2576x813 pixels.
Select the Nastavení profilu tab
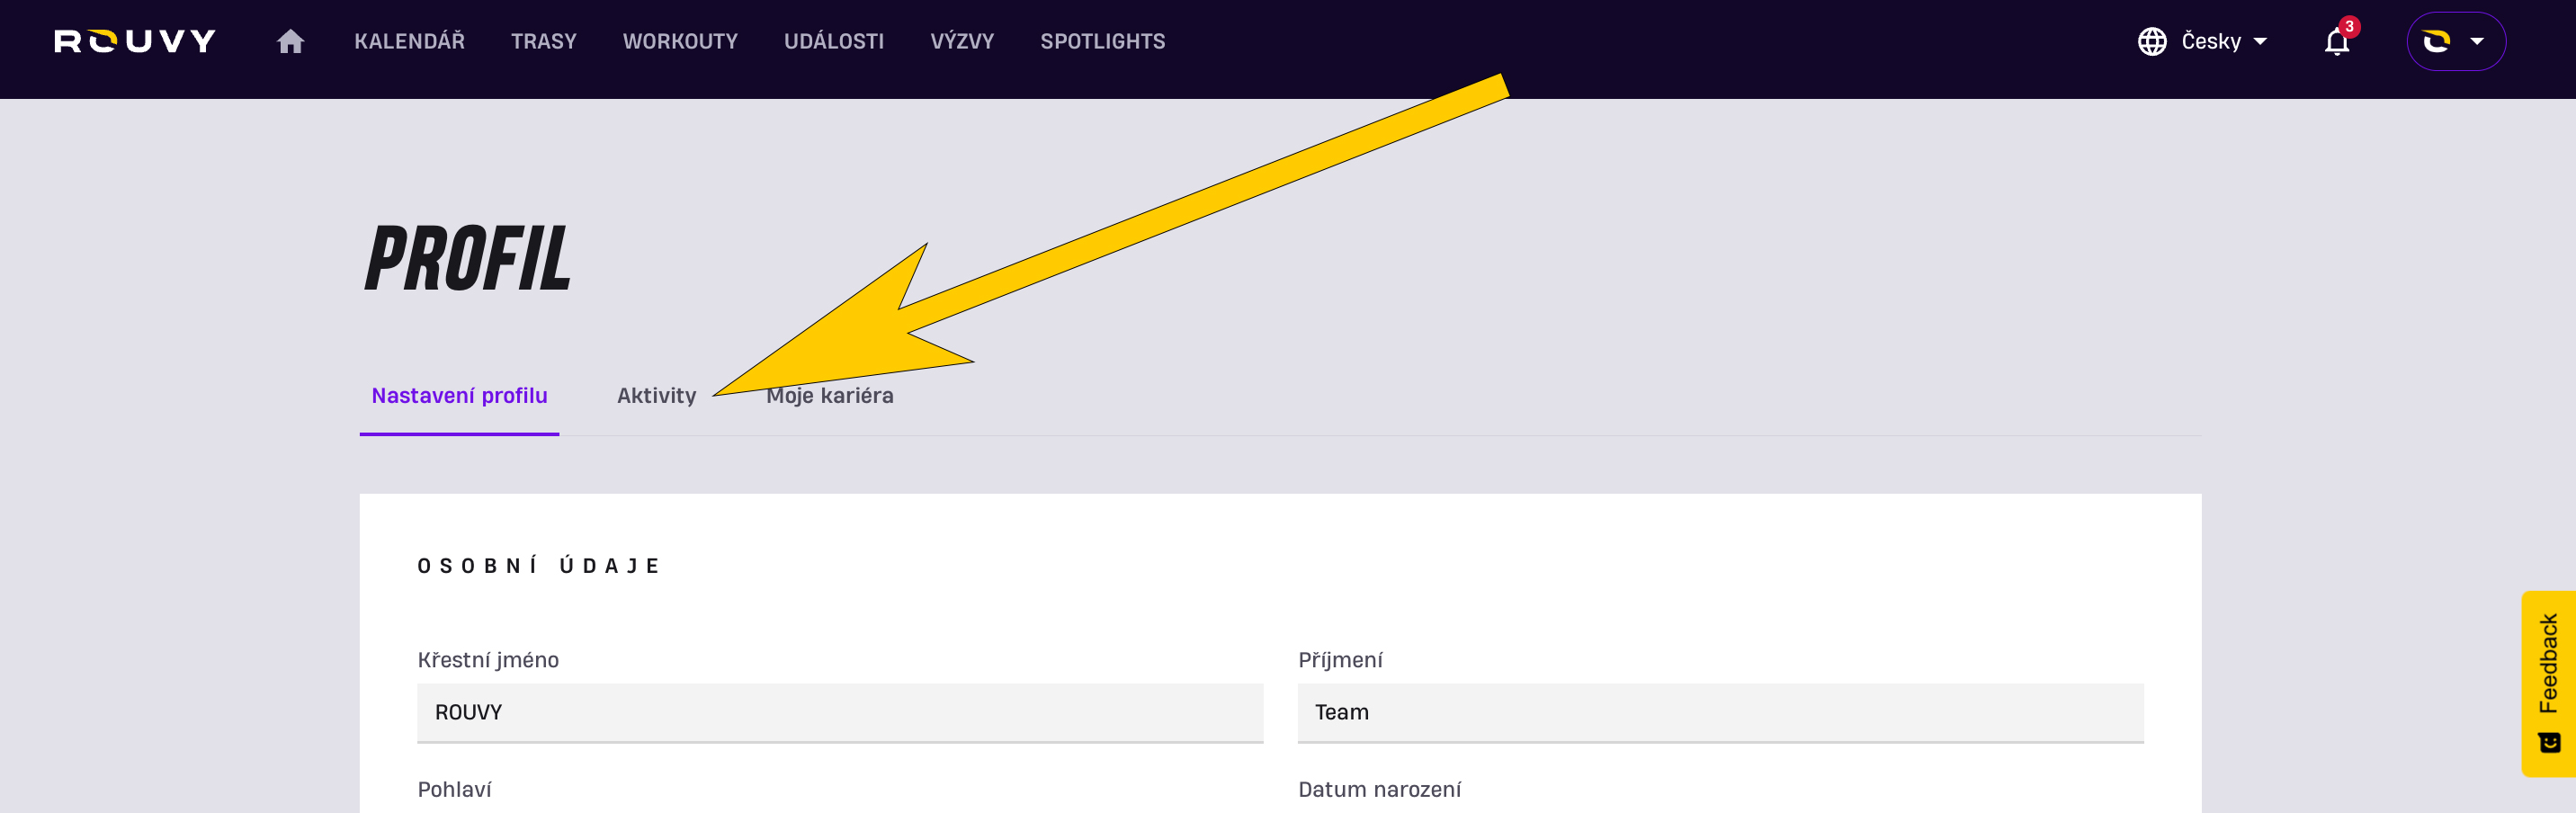pos(459,396)
